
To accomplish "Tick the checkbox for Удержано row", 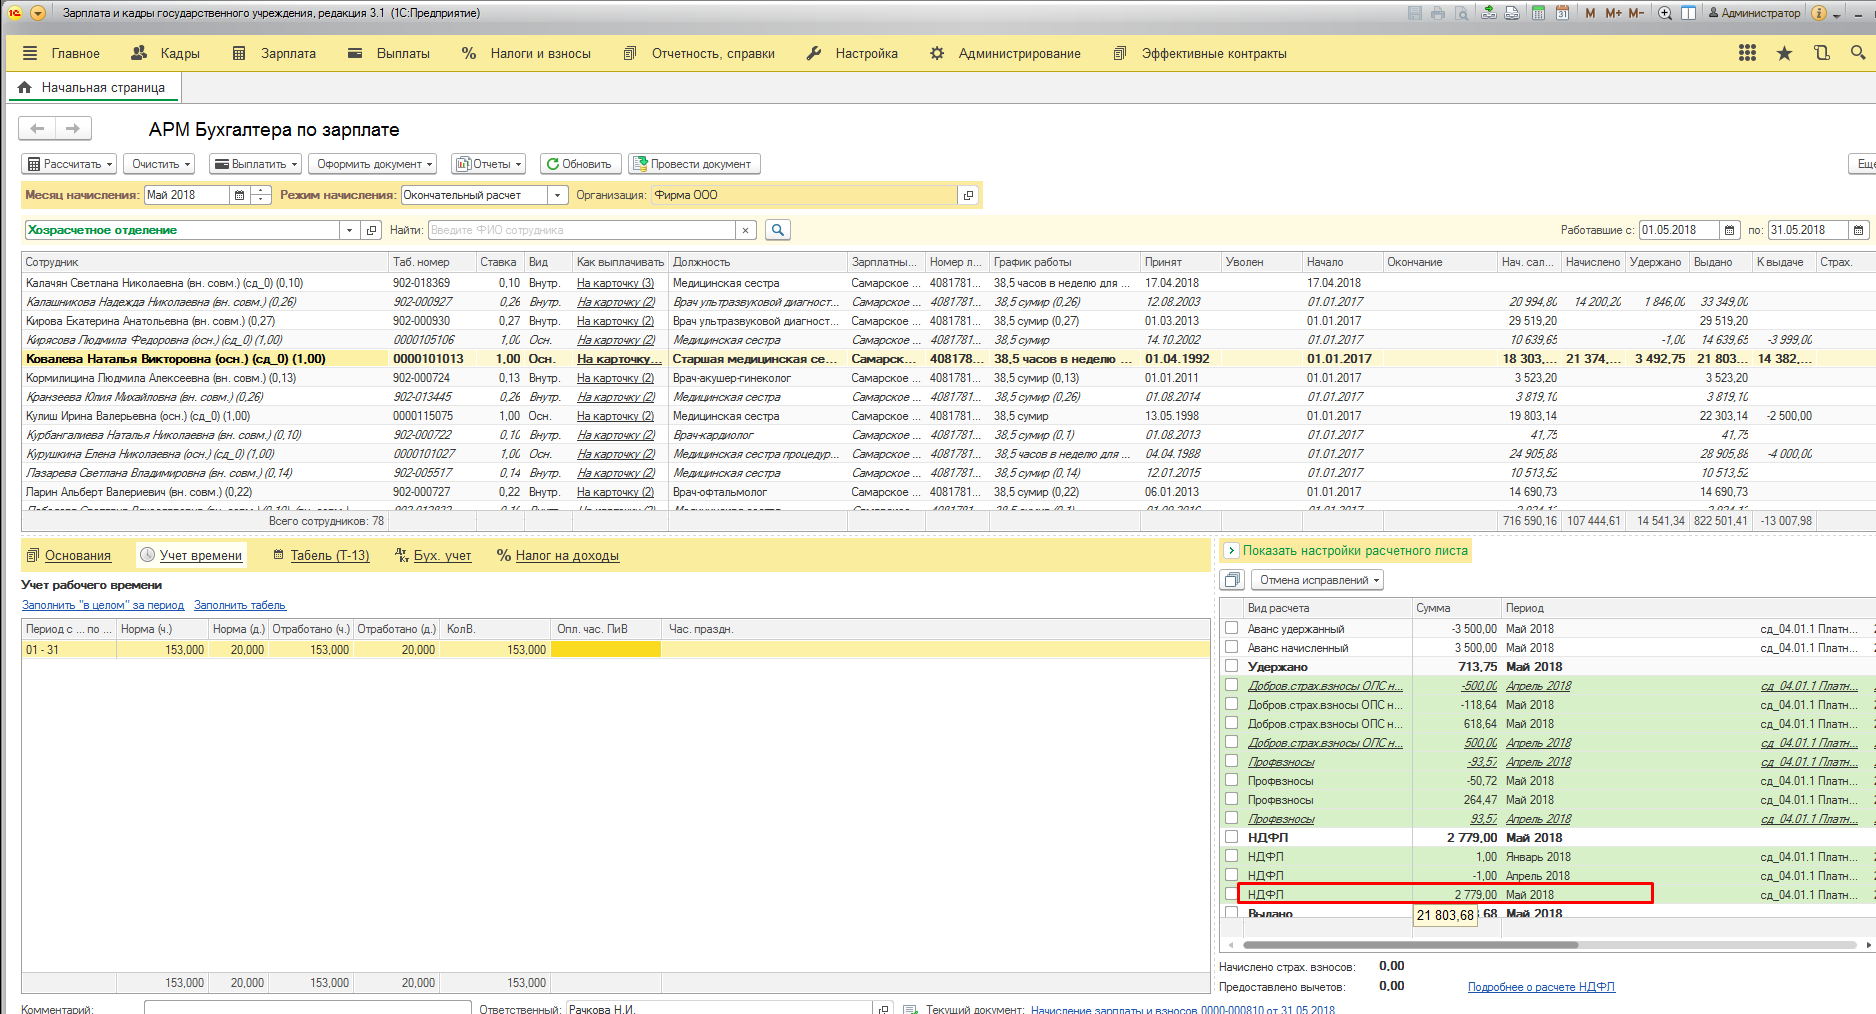I will point(1231,666).
